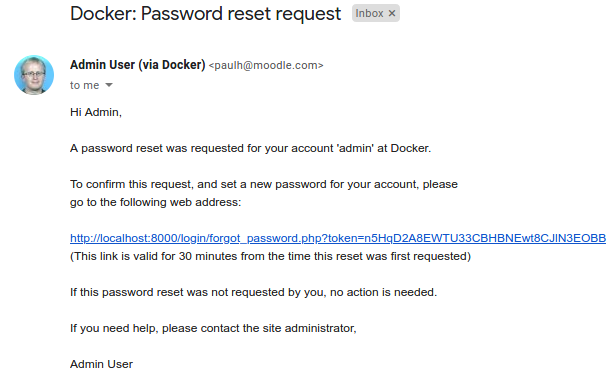
Task: Expand recipient details arrow beside 'to me'
Action: (x=109, y=85)
